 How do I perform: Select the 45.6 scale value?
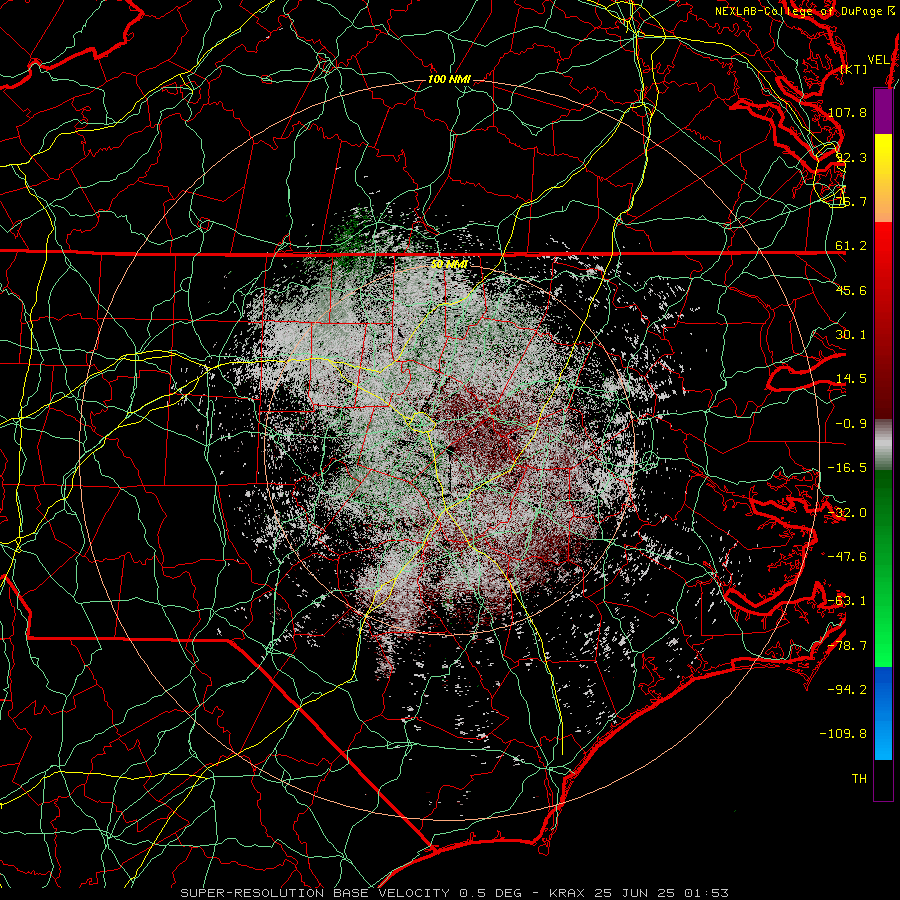(x=851, y=290)
